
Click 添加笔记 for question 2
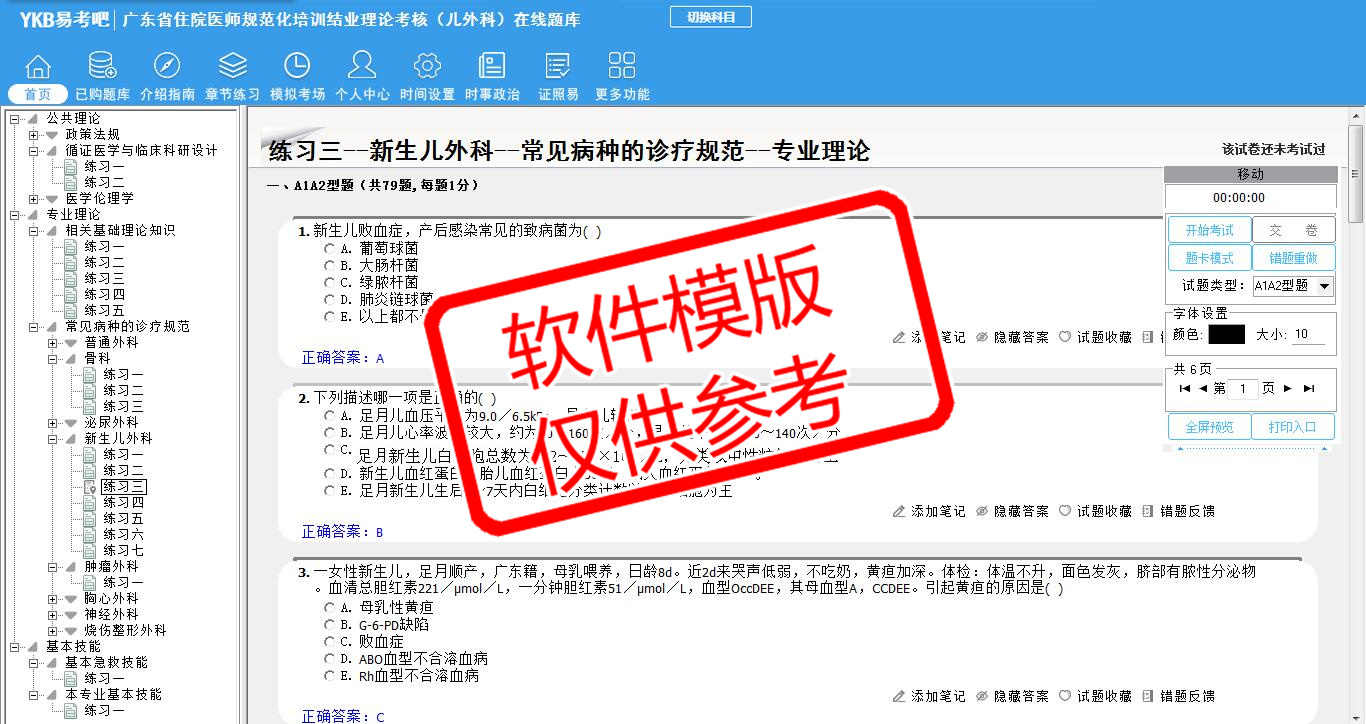(929, 511)
